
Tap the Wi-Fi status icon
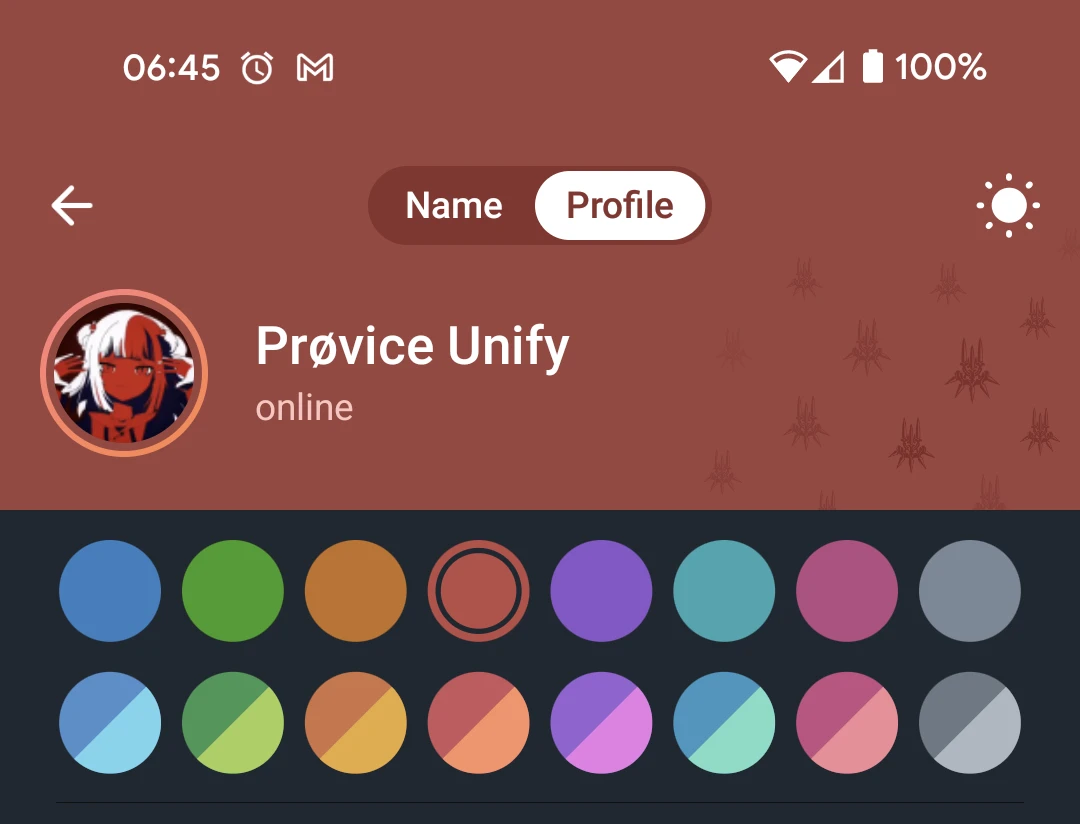click(x=788, y=67)
